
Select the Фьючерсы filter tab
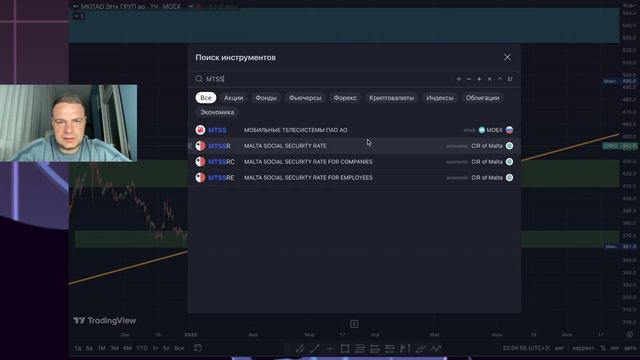pos(305,98)
